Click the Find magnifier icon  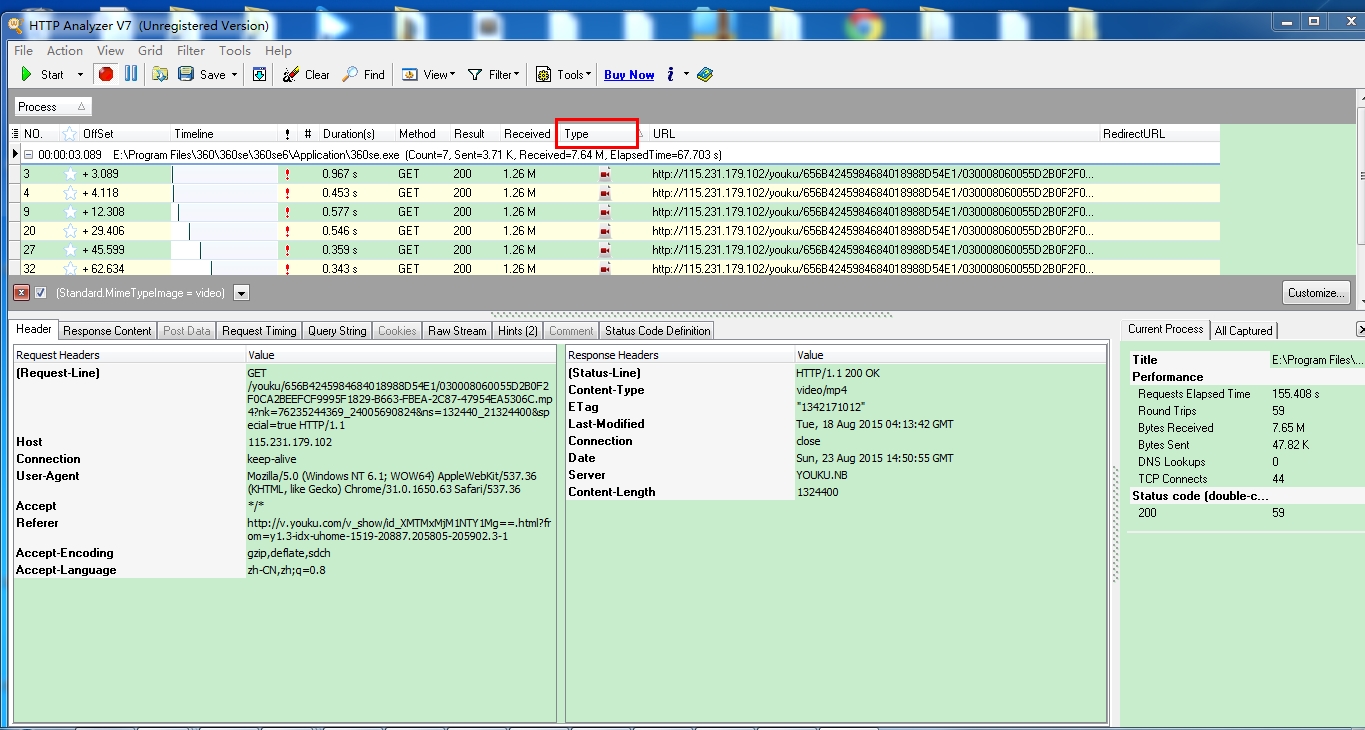click(350, 74)
